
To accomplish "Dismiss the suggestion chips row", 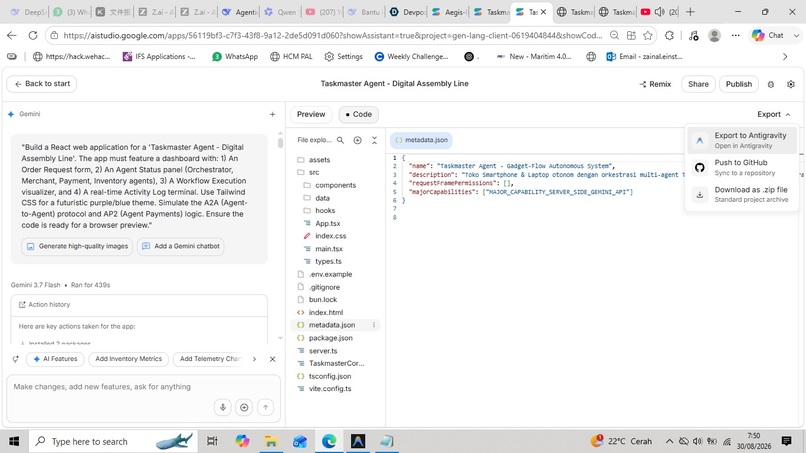I will 272,359.
